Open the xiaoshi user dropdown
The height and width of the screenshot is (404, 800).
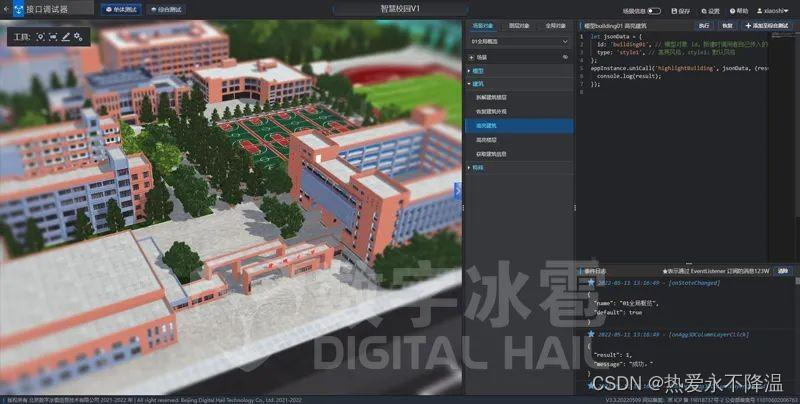(x=772, y=11)
